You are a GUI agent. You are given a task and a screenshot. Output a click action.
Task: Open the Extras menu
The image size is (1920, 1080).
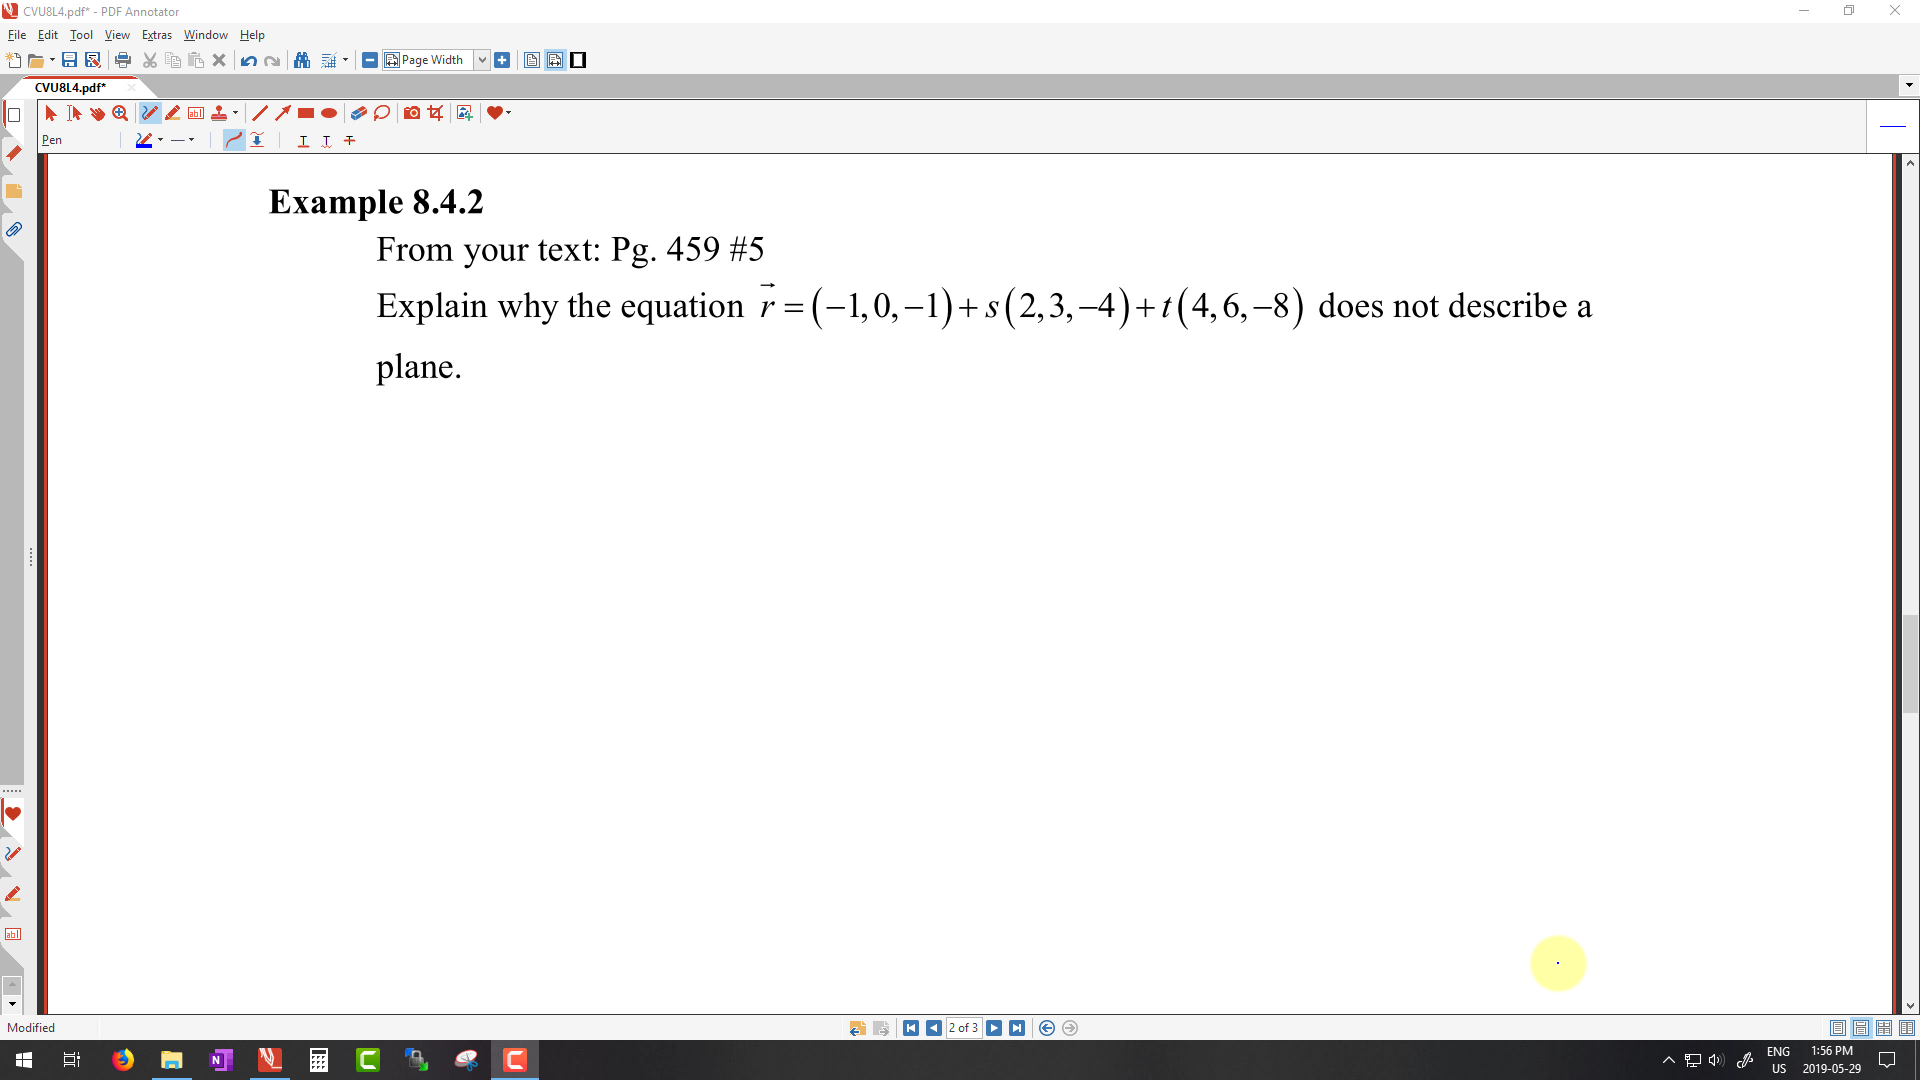pos(156,35)
